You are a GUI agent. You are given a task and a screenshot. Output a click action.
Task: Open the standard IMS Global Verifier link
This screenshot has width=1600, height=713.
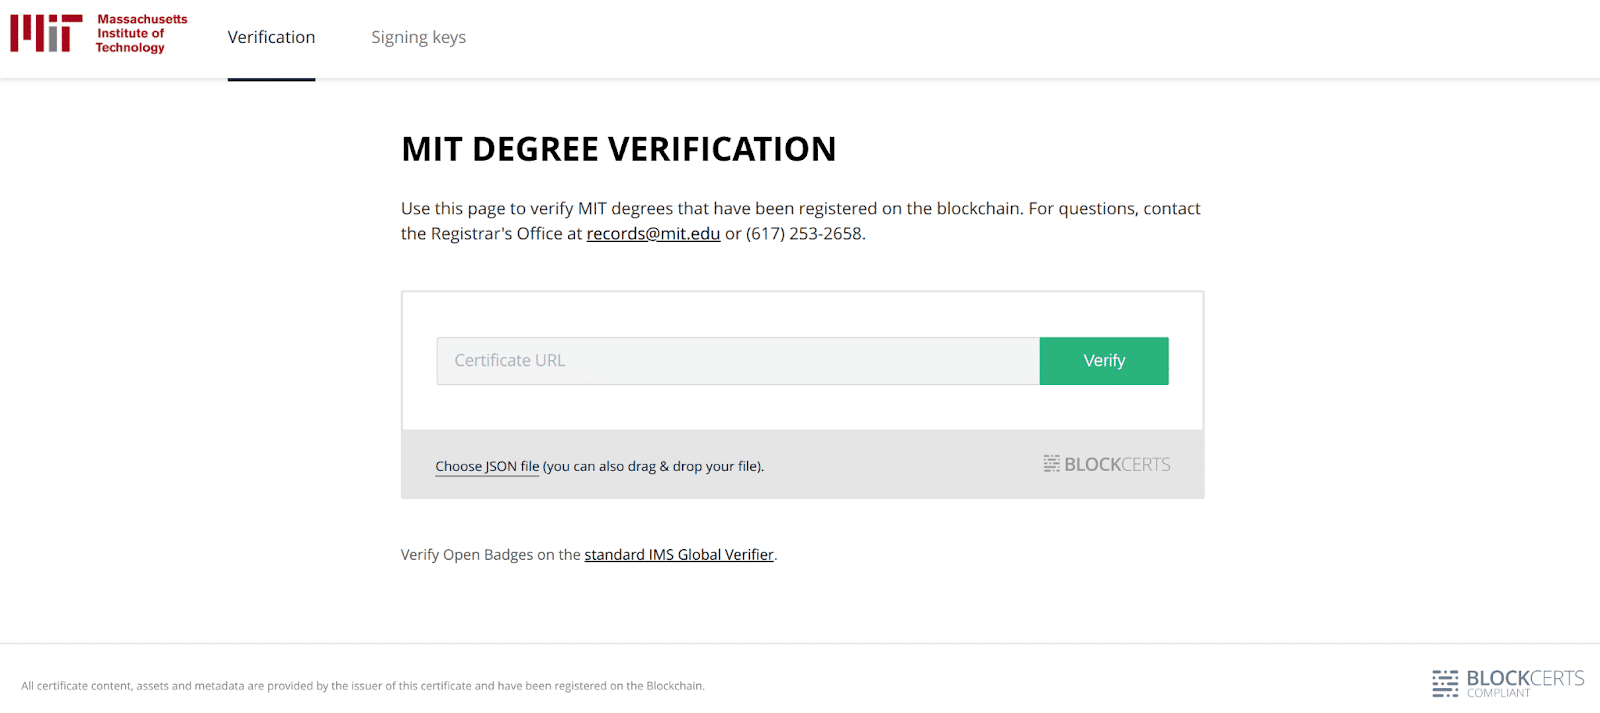[x=679, y=555]
